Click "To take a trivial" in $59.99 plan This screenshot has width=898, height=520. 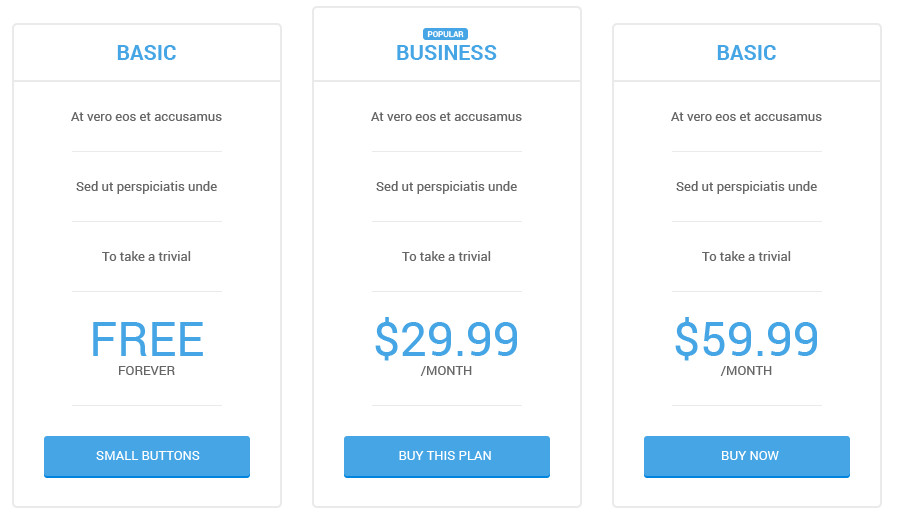(746, 257)
